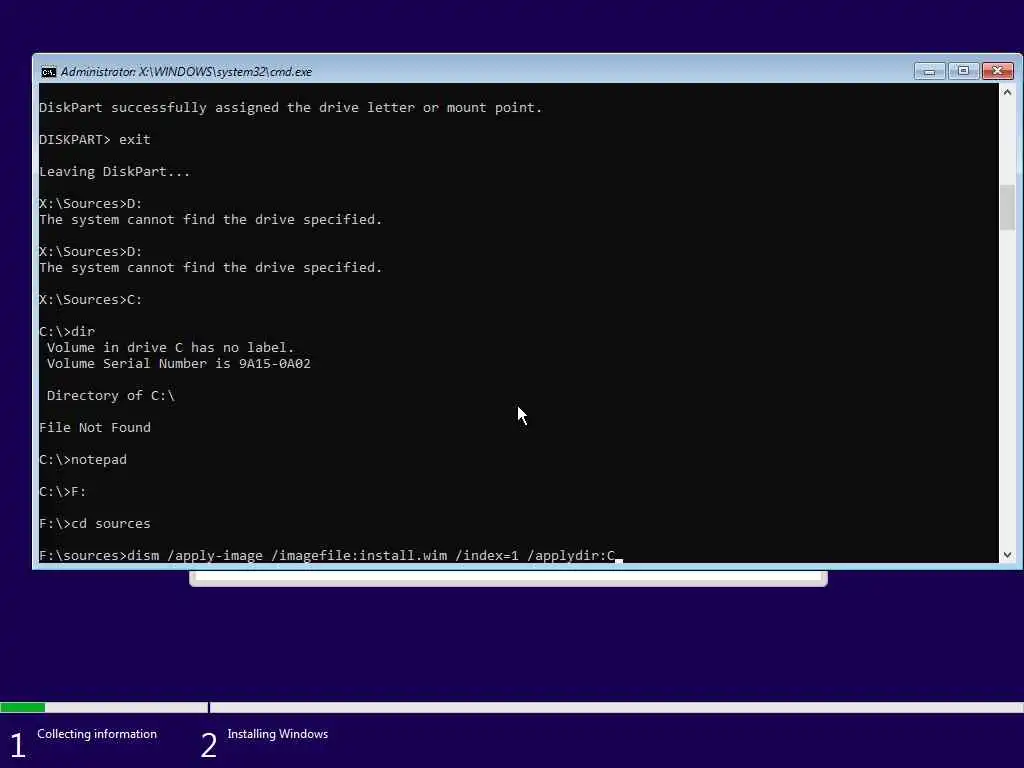Click the 'DISKPART> exit' line
Screen dimensions: 1024x768
[95, 140]
